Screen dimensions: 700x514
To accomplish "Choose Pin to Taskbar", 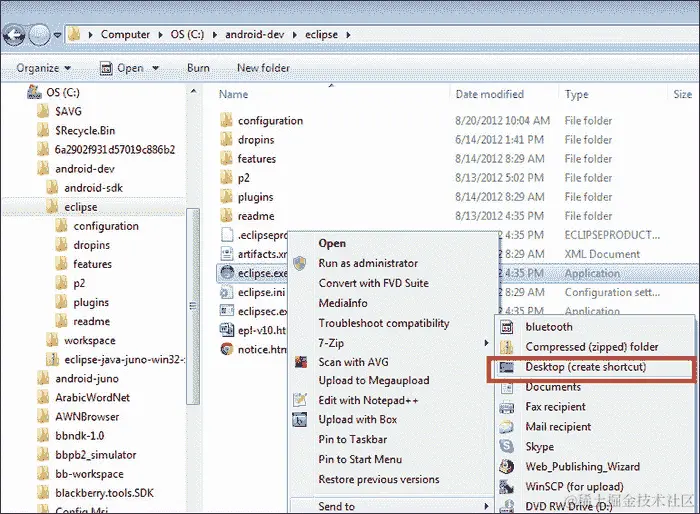I will (353, 439).
